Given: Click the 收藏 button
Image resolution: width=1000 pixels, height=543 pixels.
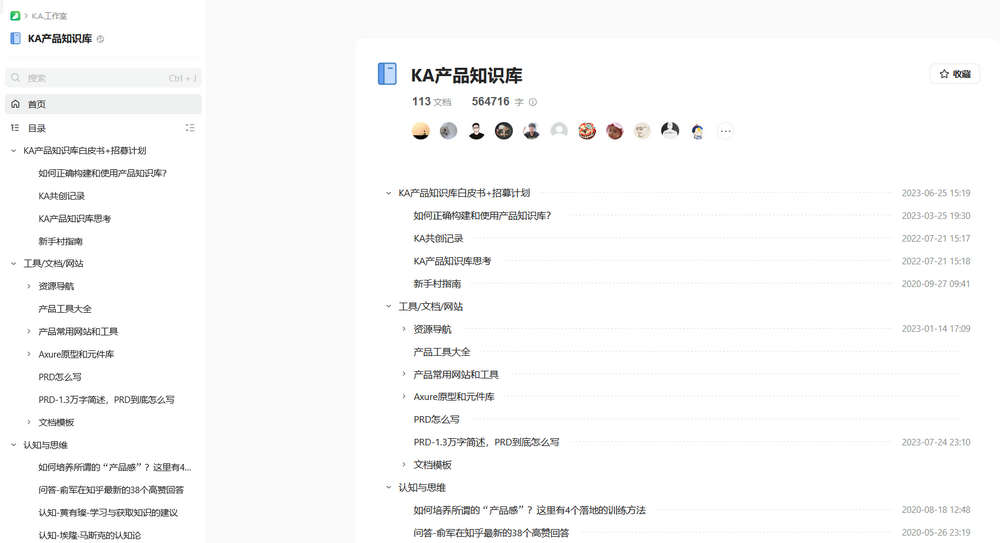Looking at the screenshot, I should point(955,74).
